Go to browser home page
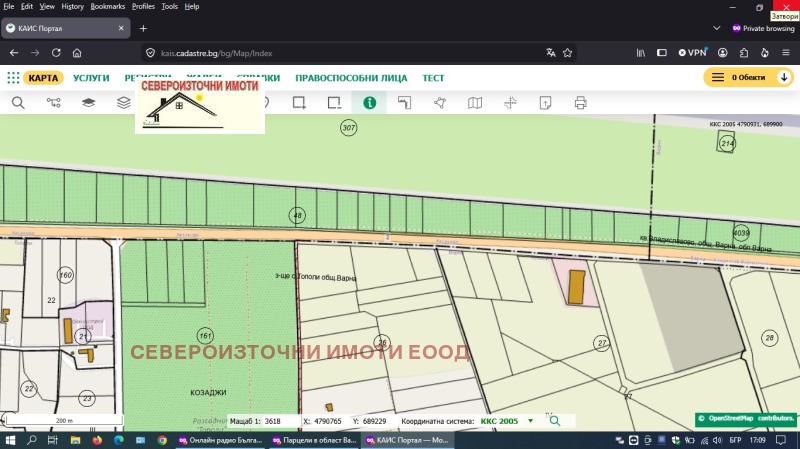The height and width of the screenshot is (449, 800). 77,53
